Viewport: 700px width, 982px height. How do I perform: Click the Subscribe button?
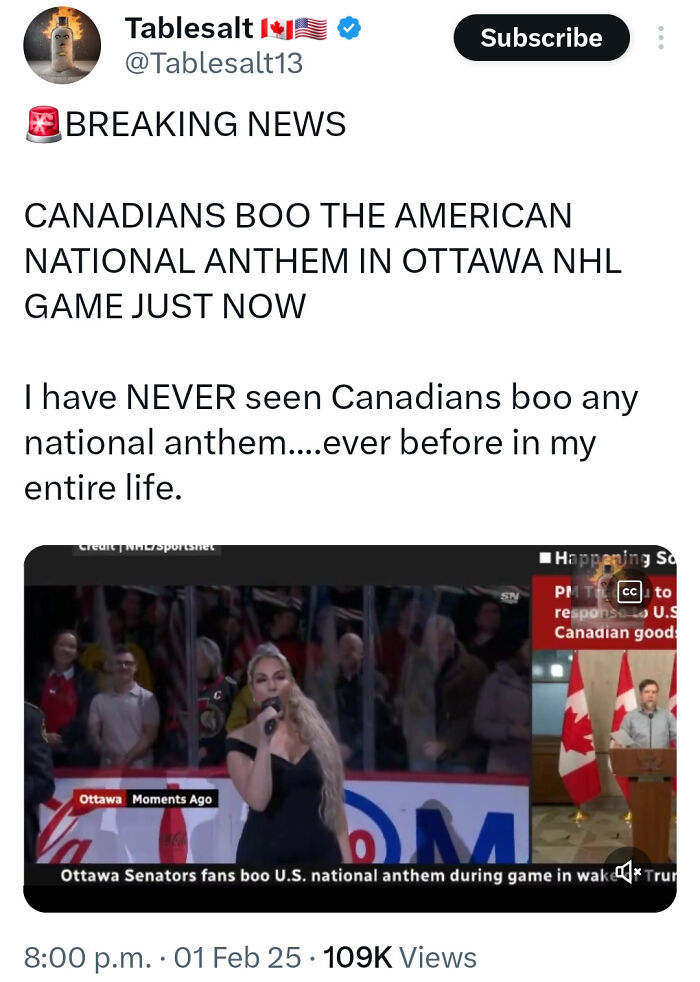[x=541, y=38]
